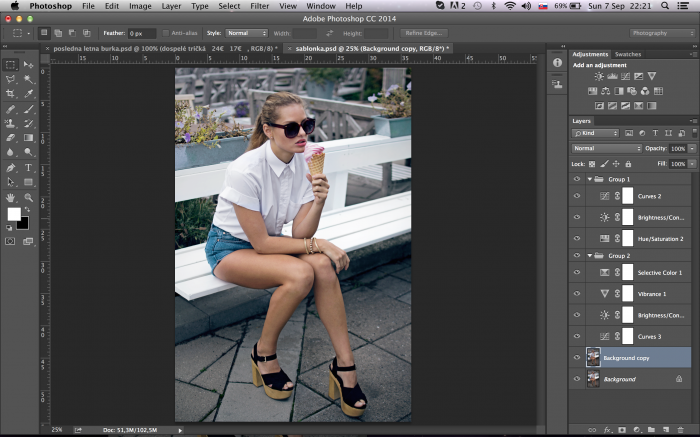
Task: Select the Background copy layer thumbnail
Action: pos(593,358)
